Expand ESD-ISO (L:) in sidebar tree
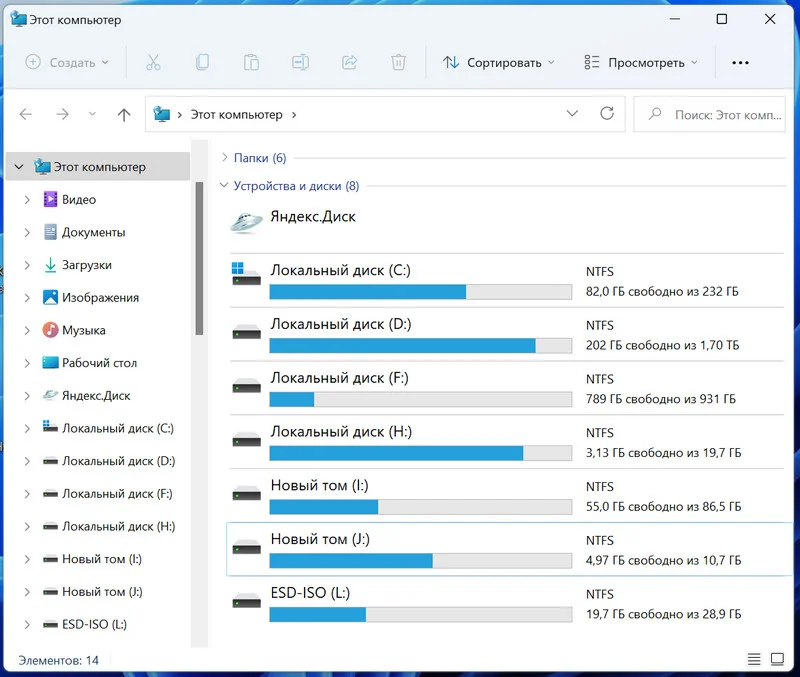The width and height of the screenshot is (800, 677). (x=27, y=624)
